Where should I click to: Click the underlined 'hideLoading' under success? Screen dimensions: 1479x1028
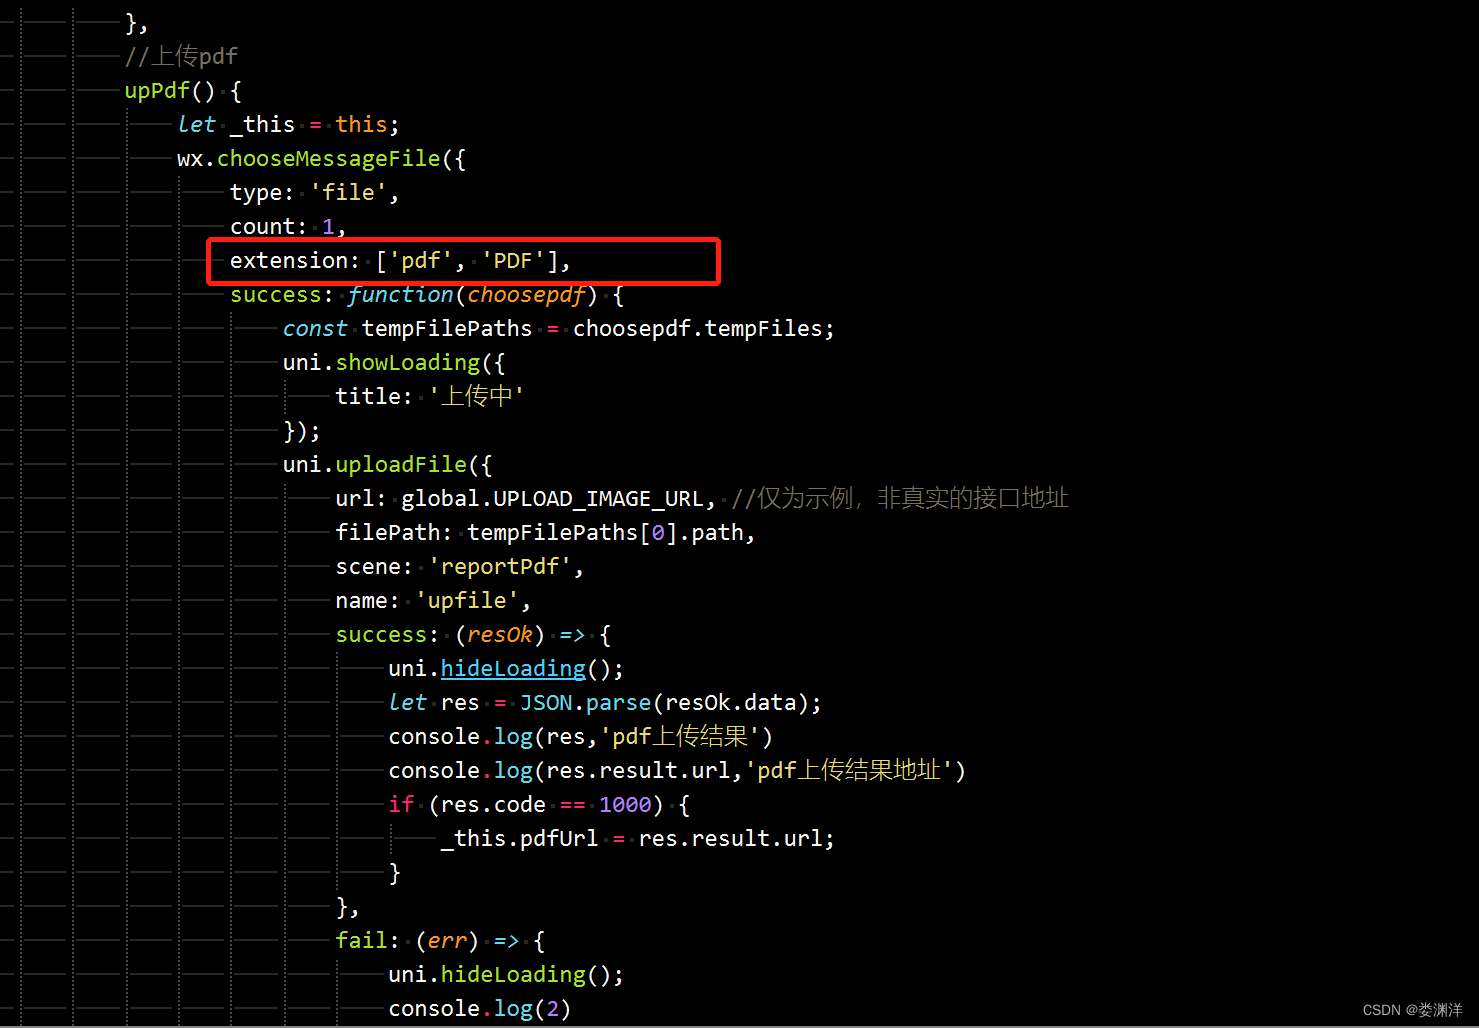pyautogui.click(x=513, y=668)
